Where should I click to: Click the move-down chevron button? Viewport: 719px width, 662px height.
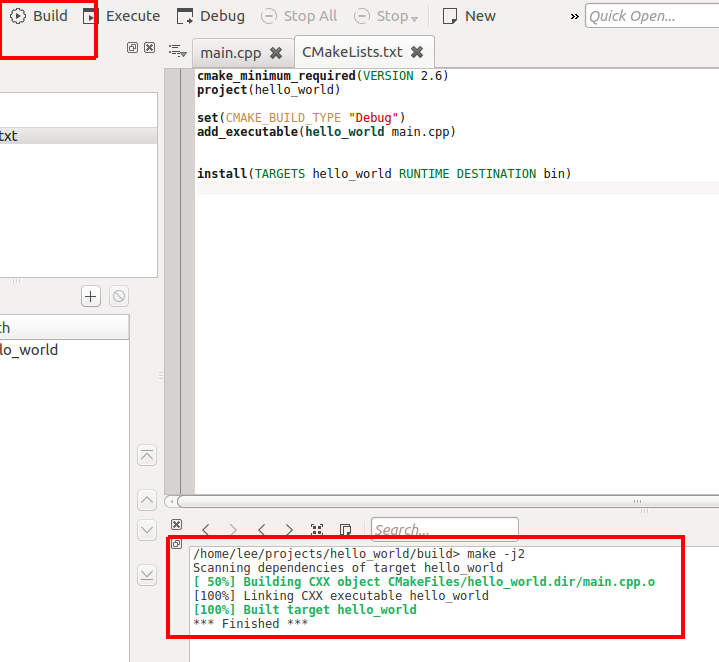(x=147, y=530)
